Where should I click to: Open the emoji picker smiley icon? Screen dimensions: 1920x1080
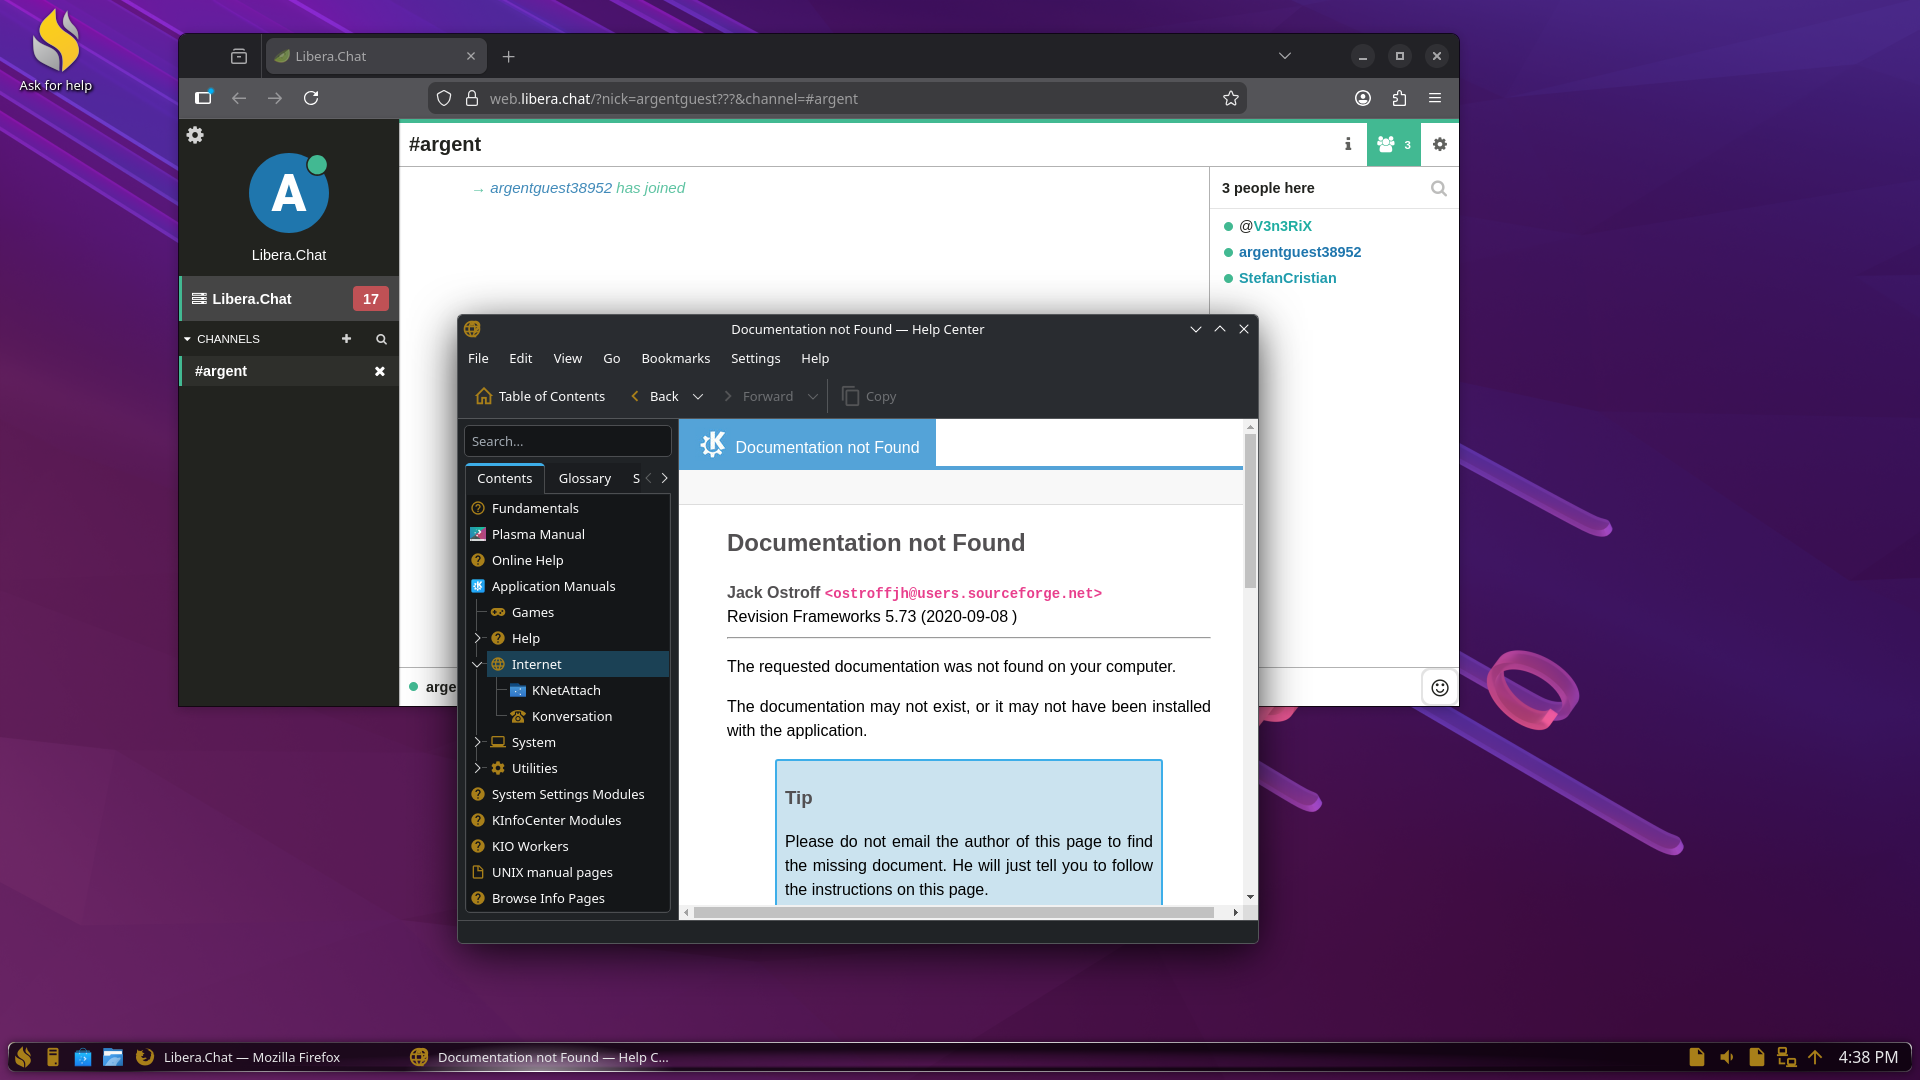pyautogui.click(x=1440, y=688)
